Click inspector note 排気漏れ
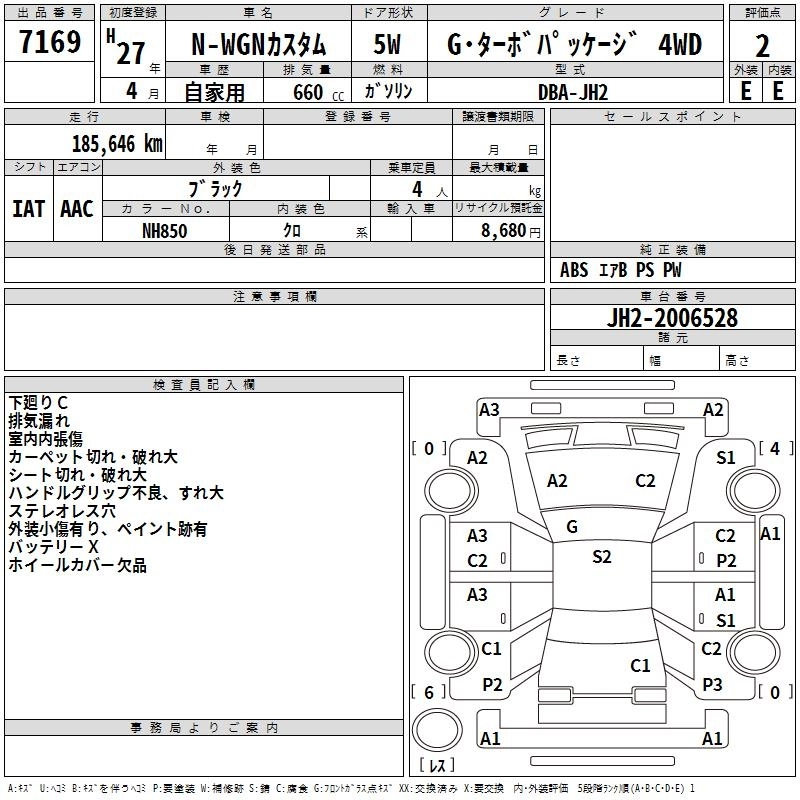This screenshot has height=800, width=800. pos(39,421)
